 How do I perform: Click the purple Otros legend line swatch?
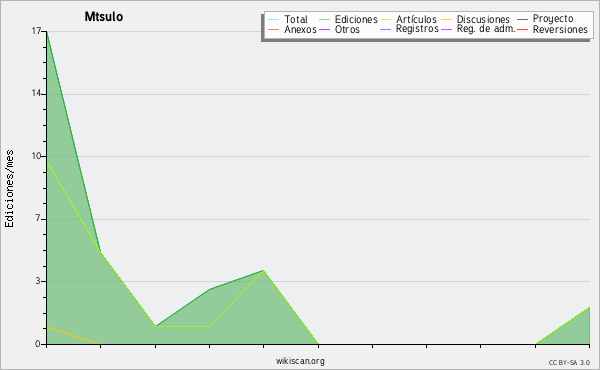pos(324,29)
